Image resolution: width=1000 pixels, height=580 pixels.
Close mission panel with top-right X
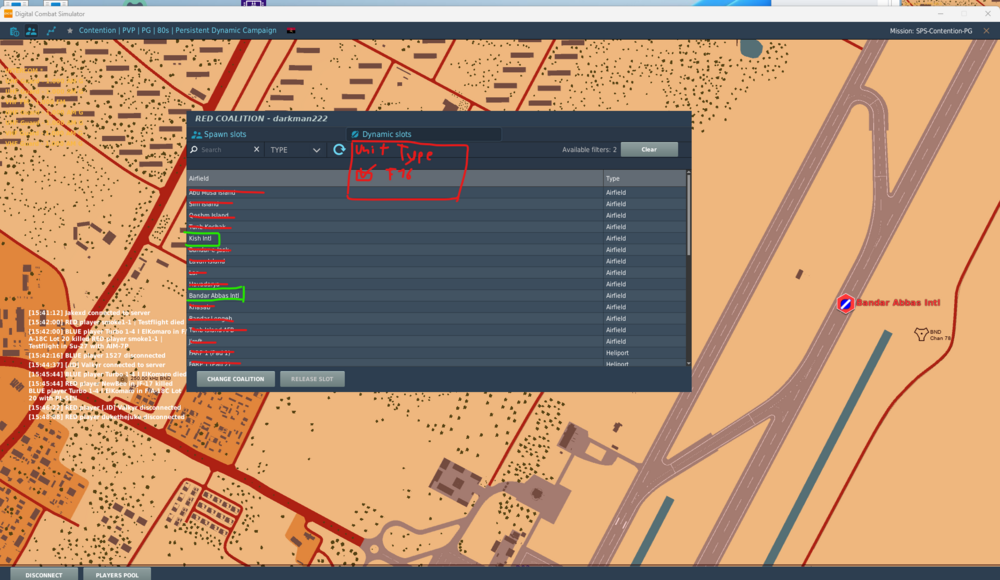[987, 31]
